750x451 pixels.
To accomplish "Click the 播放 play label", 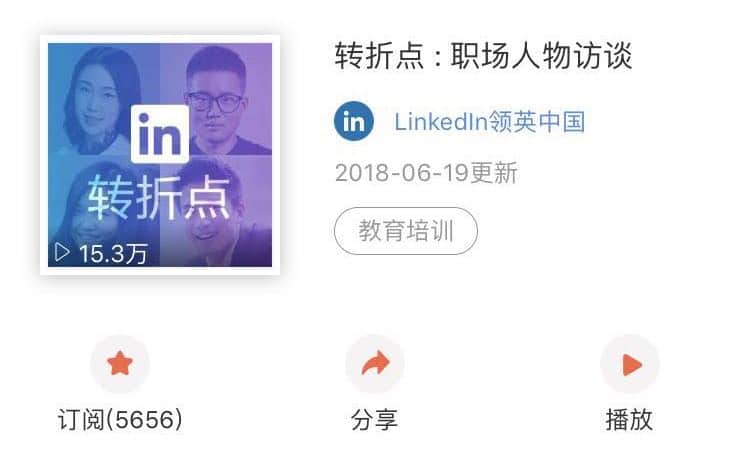I will click(x=629, y=419).
